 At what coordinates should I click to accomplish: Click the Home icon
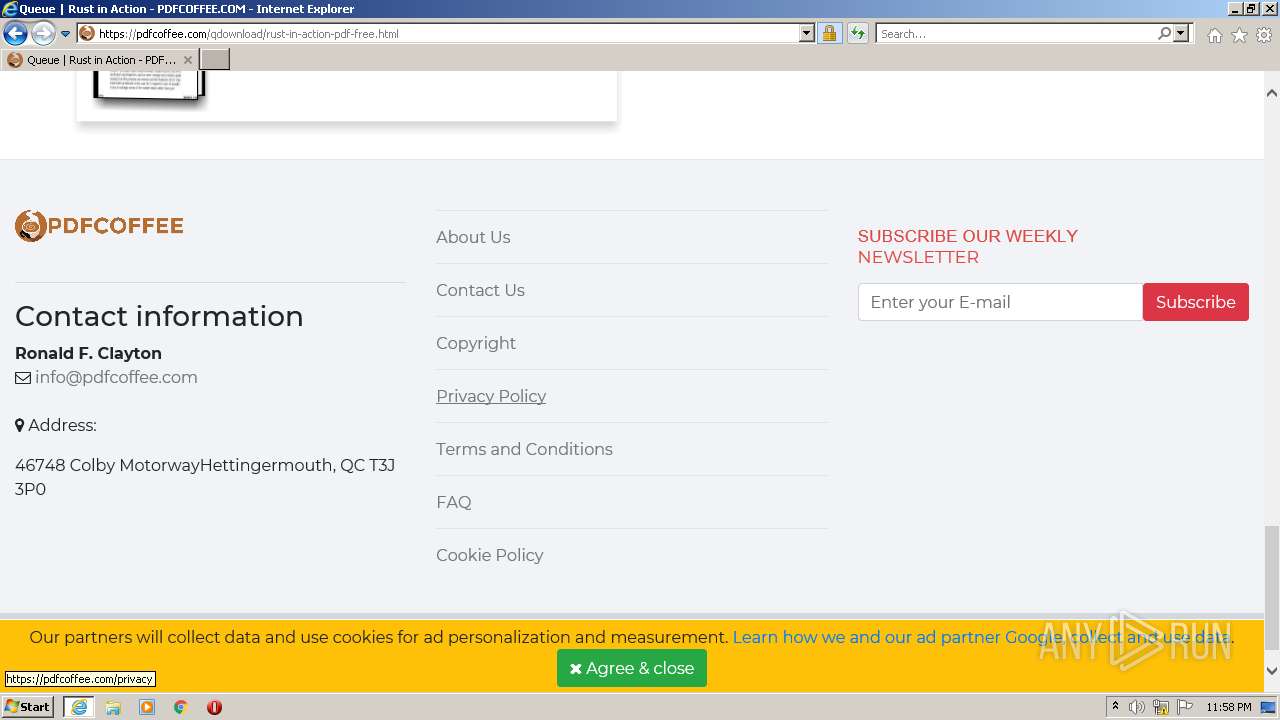[x=1214, y=35]
